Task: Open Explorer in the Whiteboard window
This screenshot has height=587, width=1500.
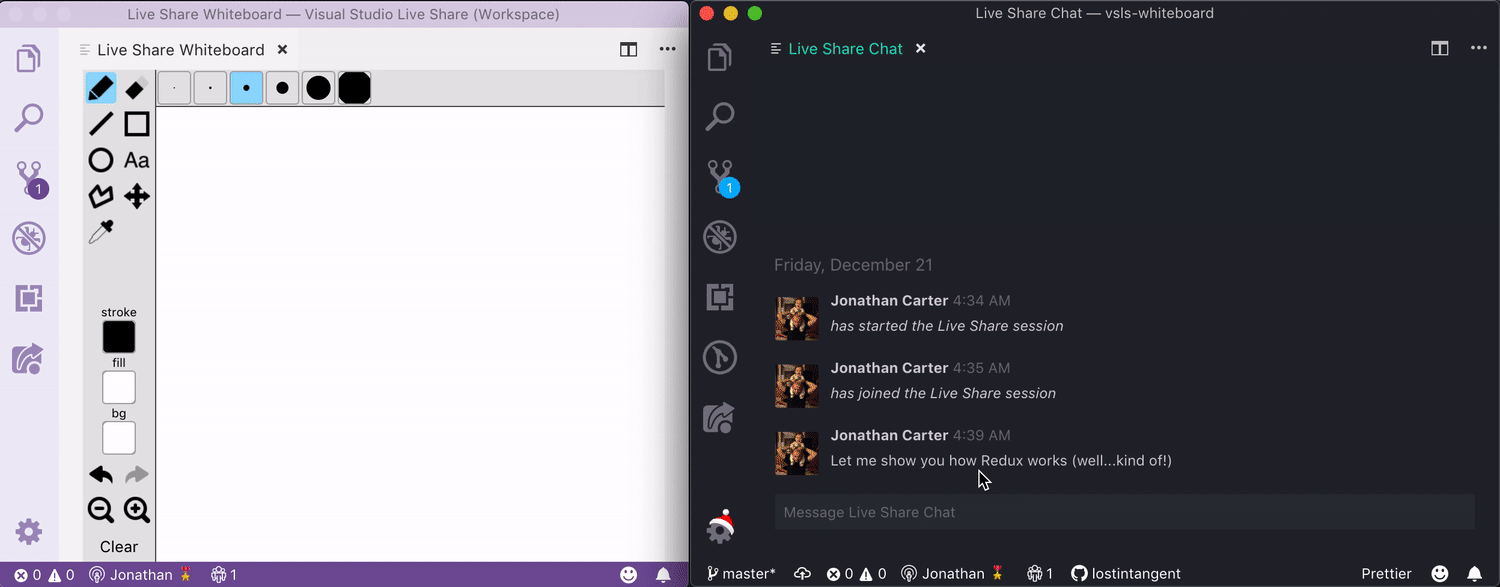Action: 29,59
